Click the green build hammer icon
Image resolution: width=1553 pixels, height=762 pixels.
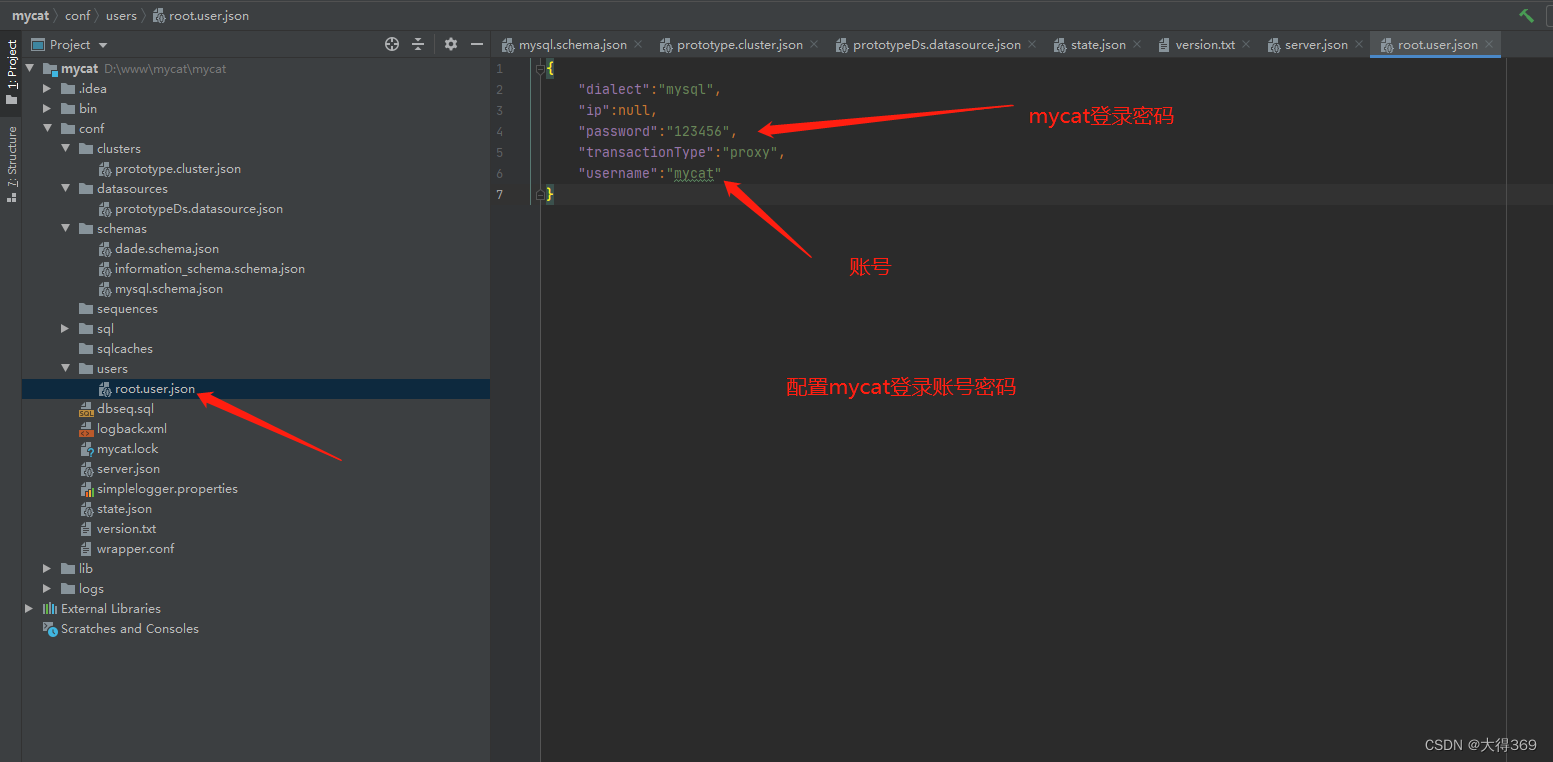pos(1526,15)
